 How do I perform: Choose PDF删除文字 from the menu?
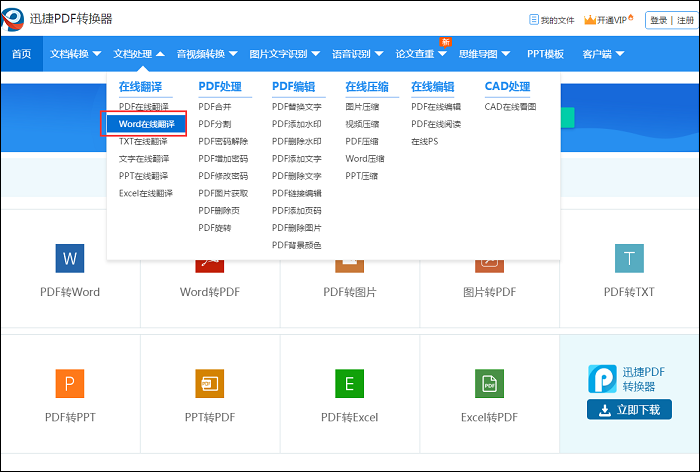click(296, 176)
